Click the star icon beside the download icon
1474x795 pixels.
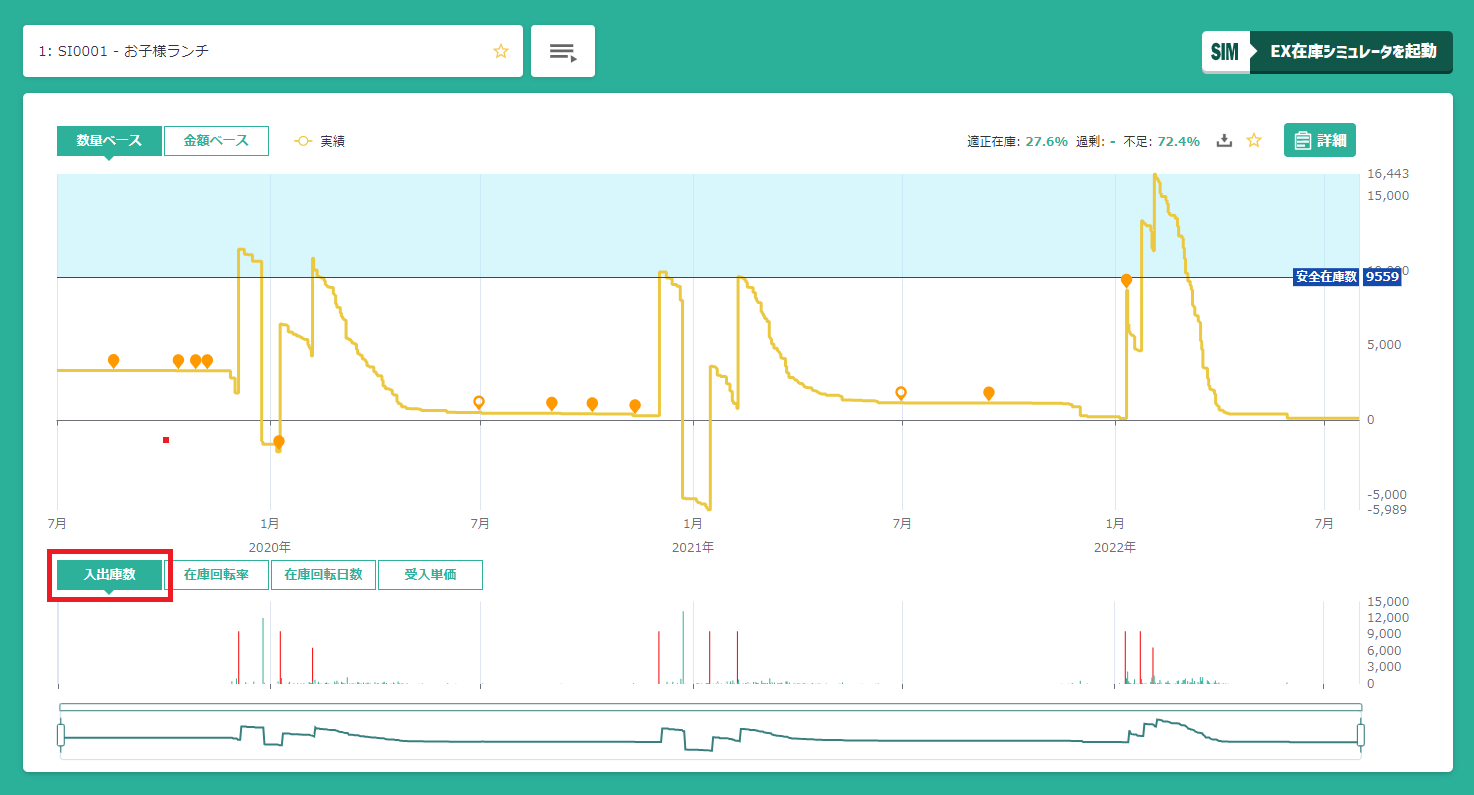(x=1253, y=141)
